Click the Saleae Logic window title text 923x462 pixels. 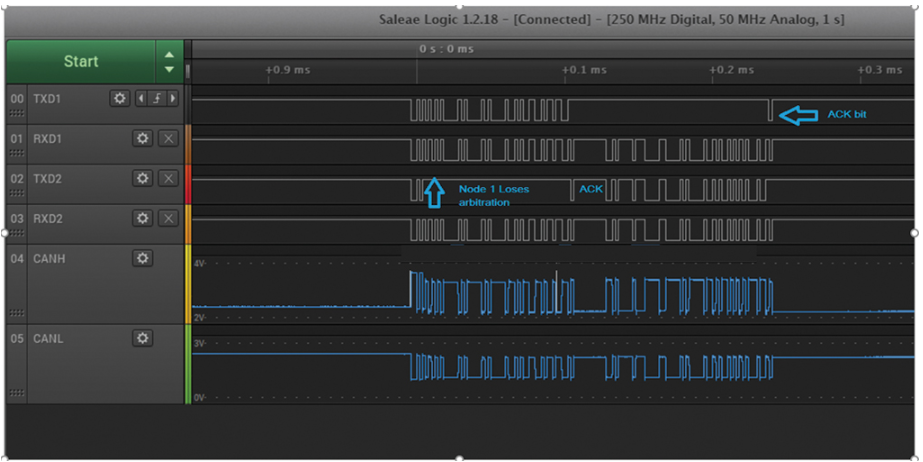(x=612, y=19)
